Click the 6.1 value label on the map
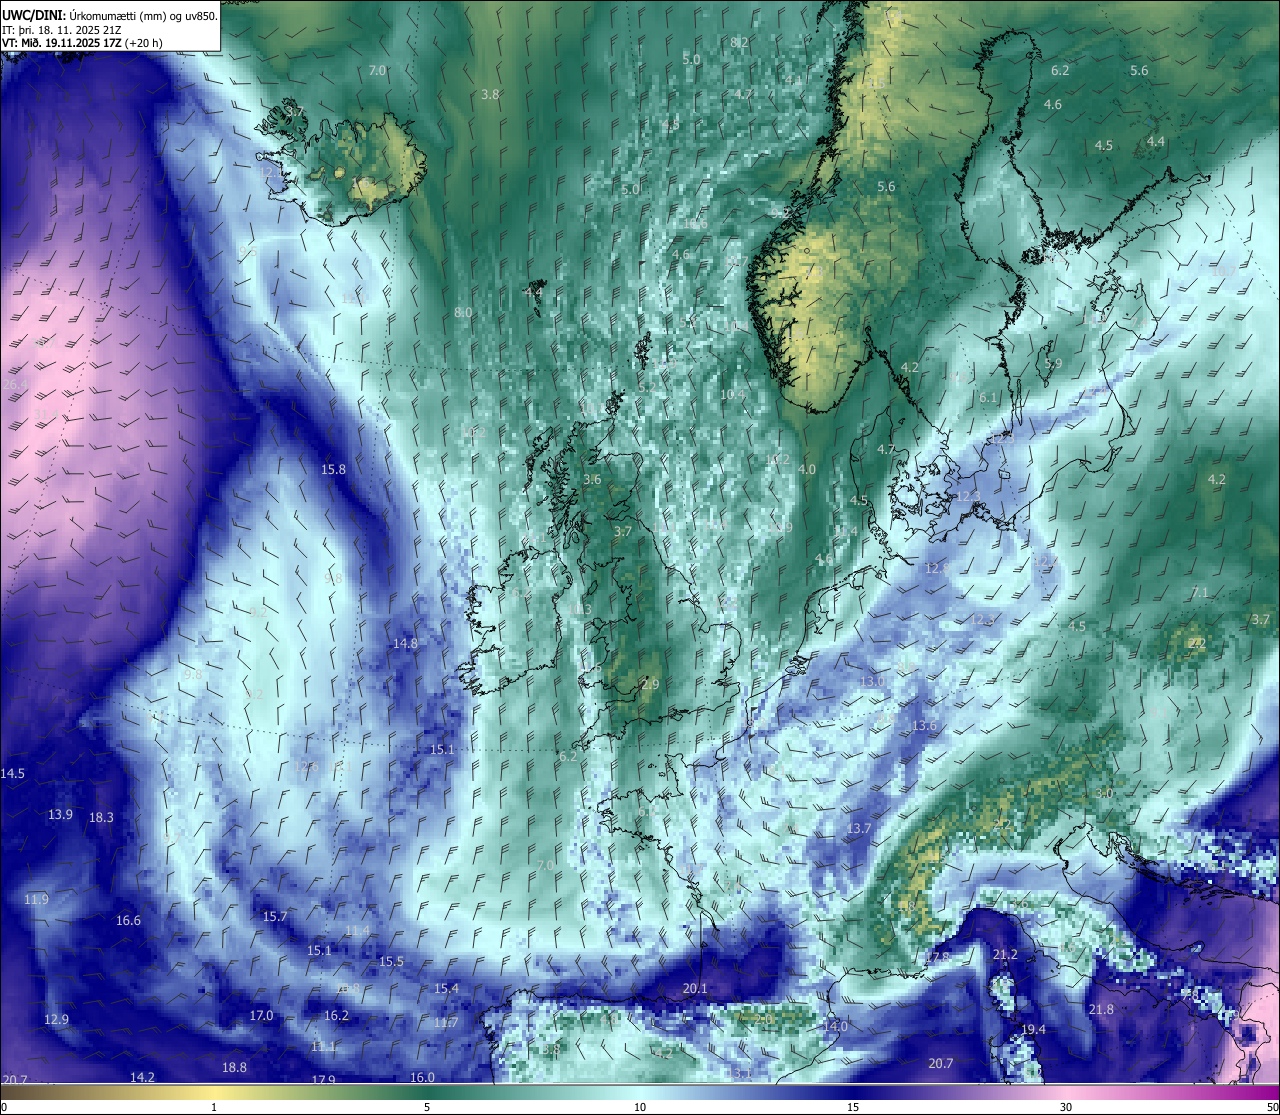 click(x=988, y=398)
